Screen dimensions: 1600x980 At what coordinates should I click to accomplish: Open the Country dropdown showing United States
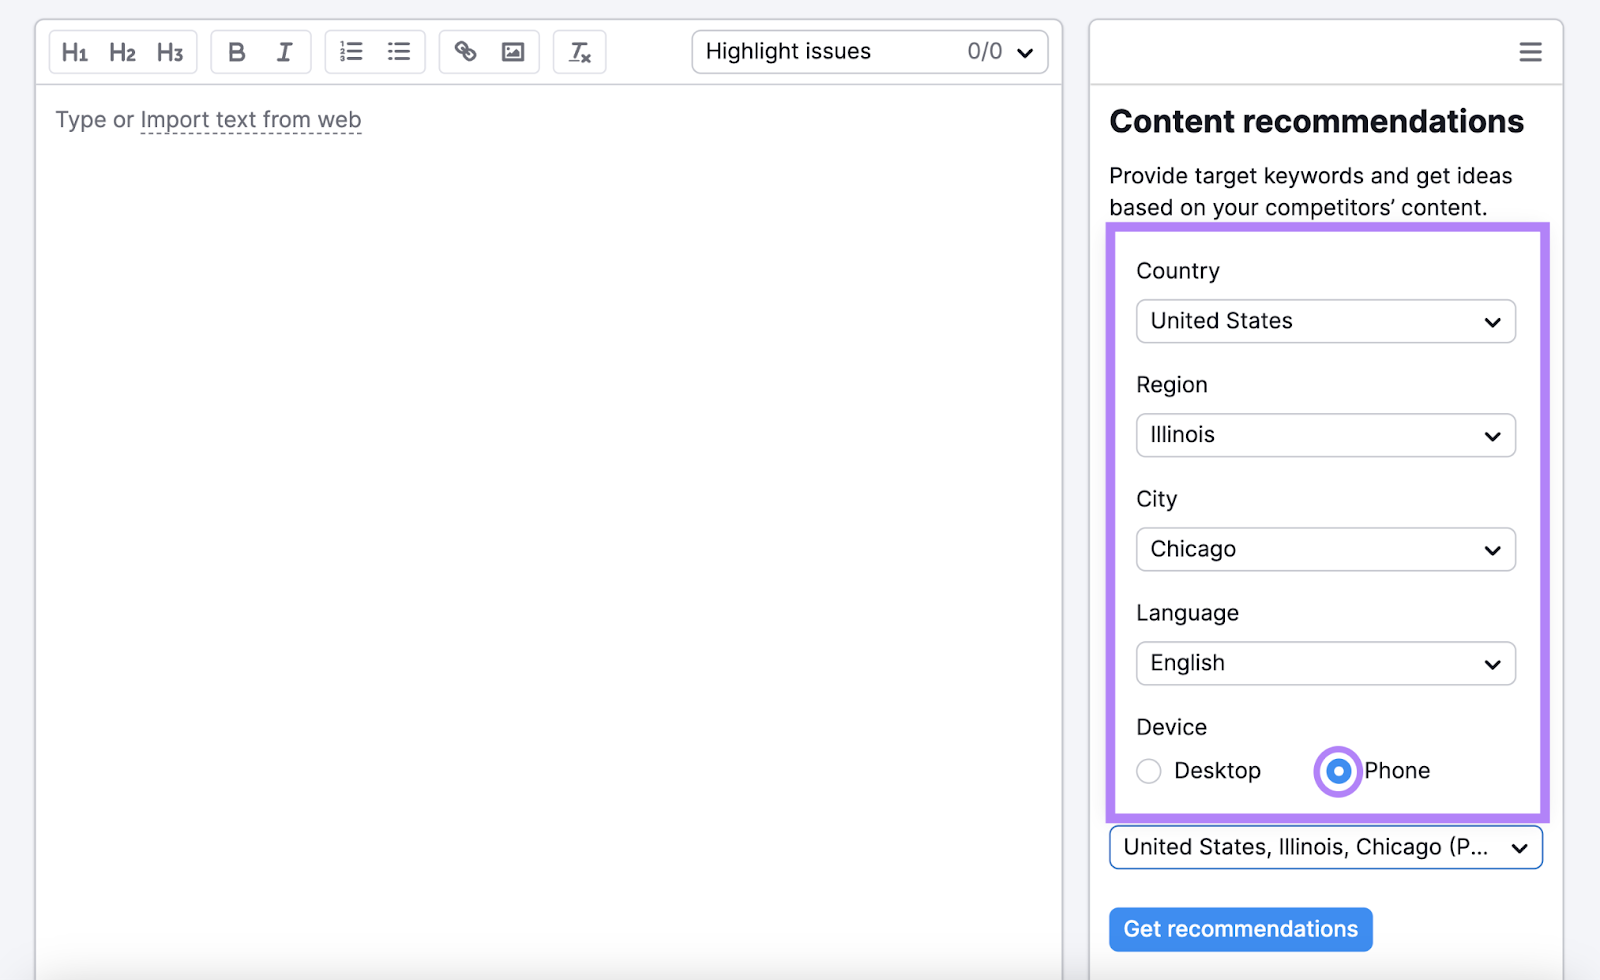(x=1325, y=321)
